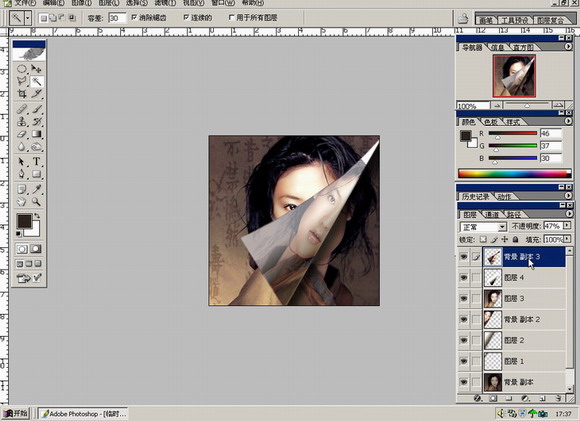Hide the 图层 1 layer
This screenshot has height=421, width=580.
[x=463, y=361]
